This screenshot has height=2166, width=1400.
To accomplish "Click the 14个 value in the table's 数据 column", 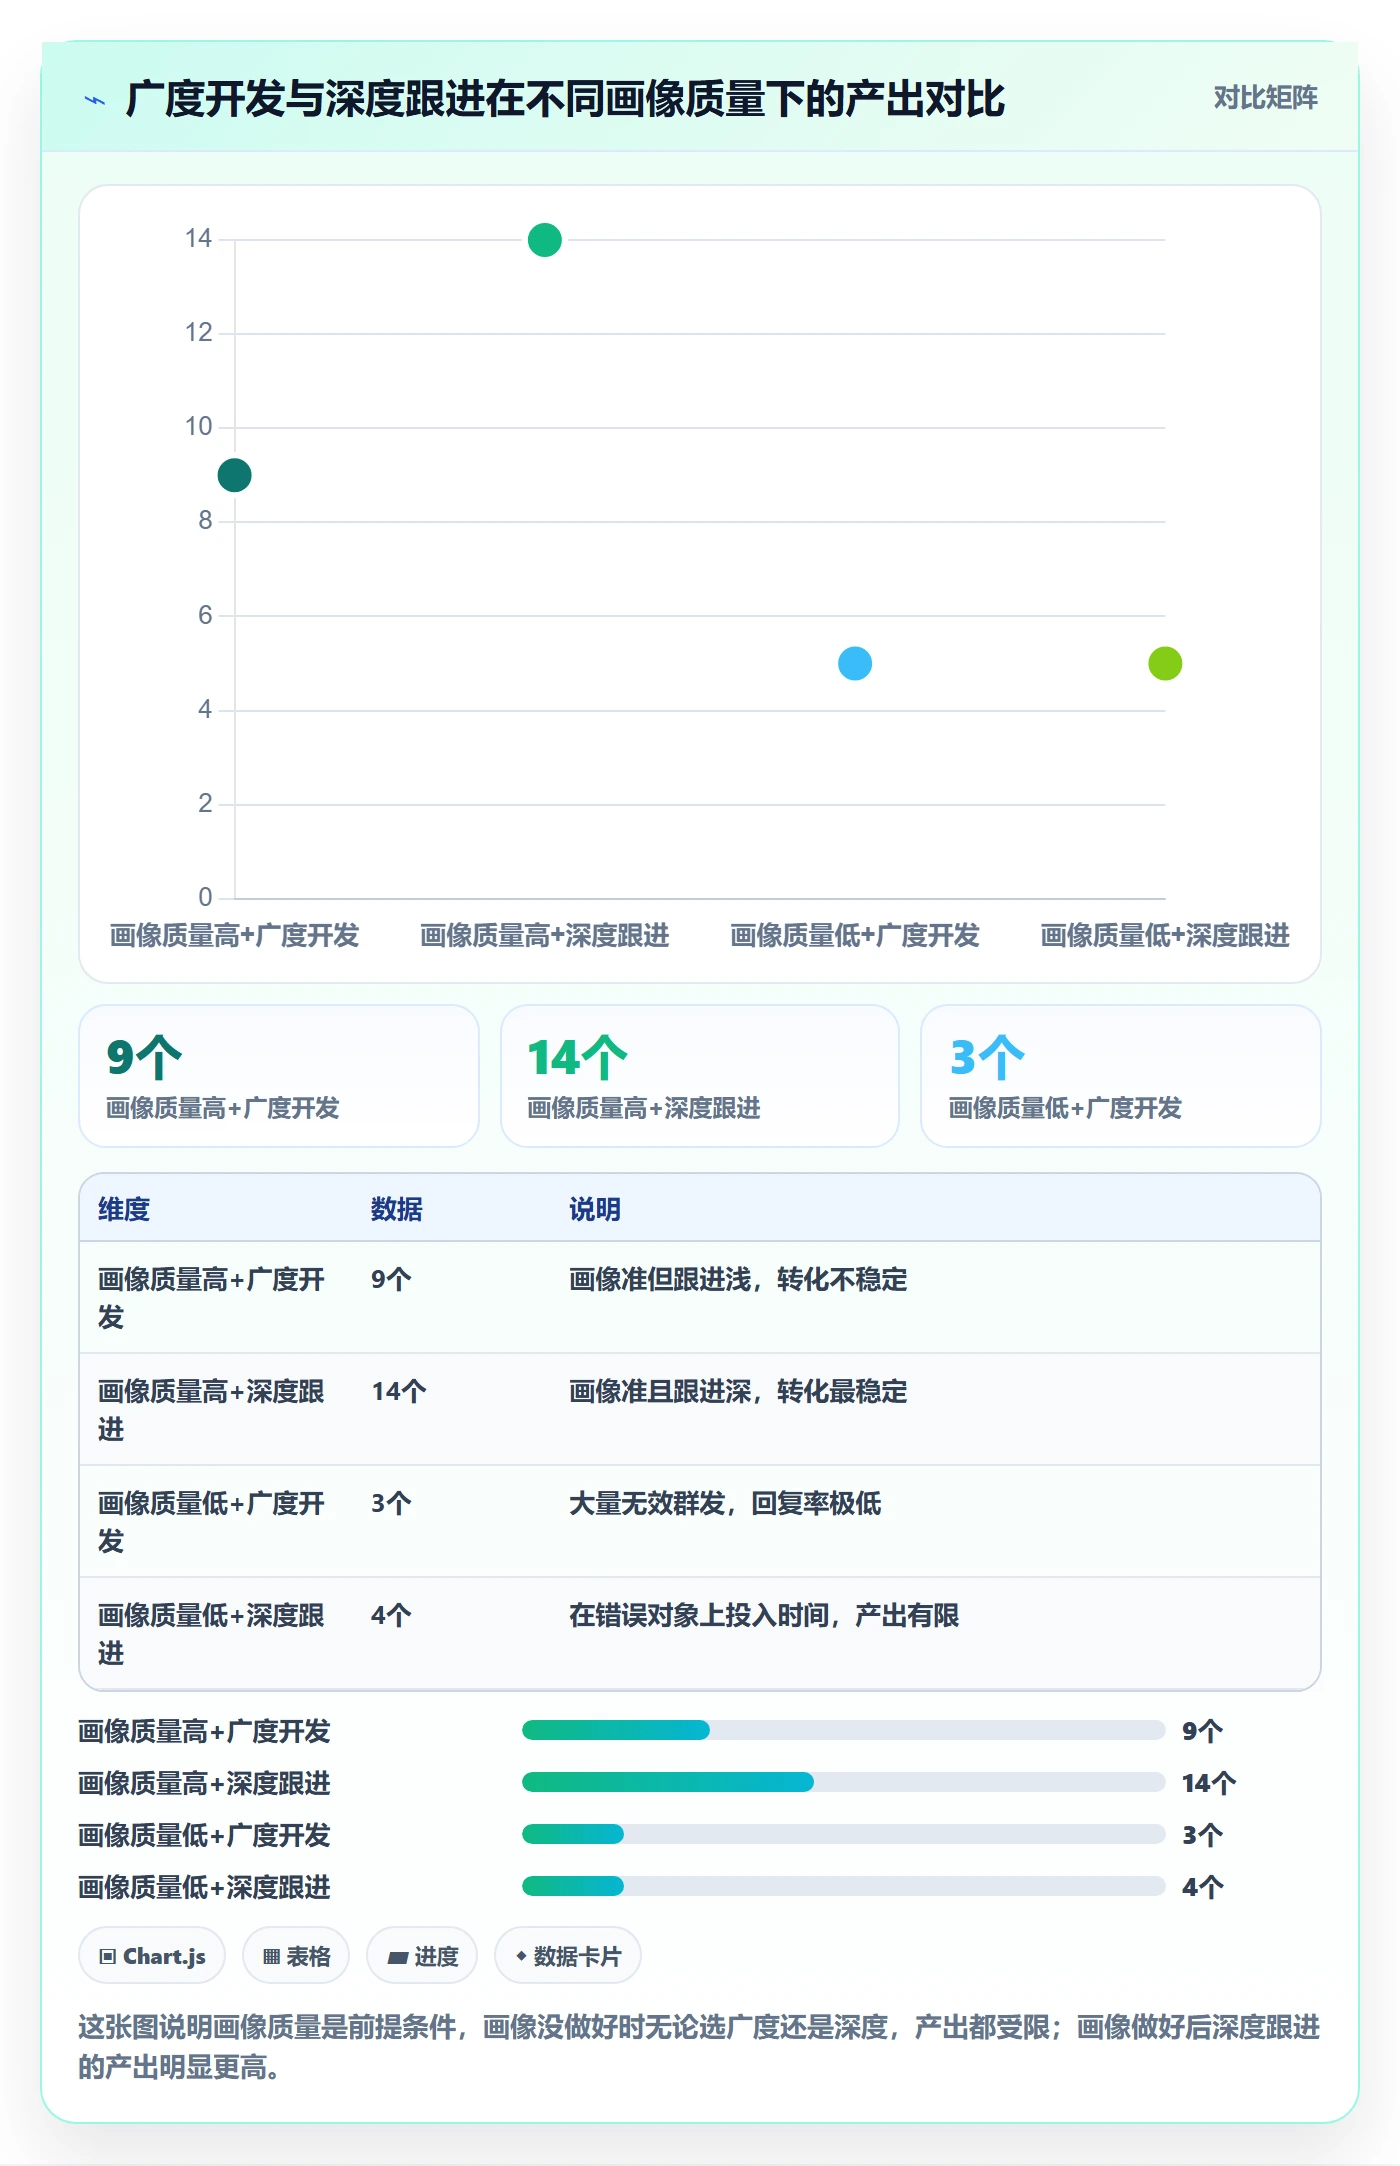I will click(x=399, y=1391).
